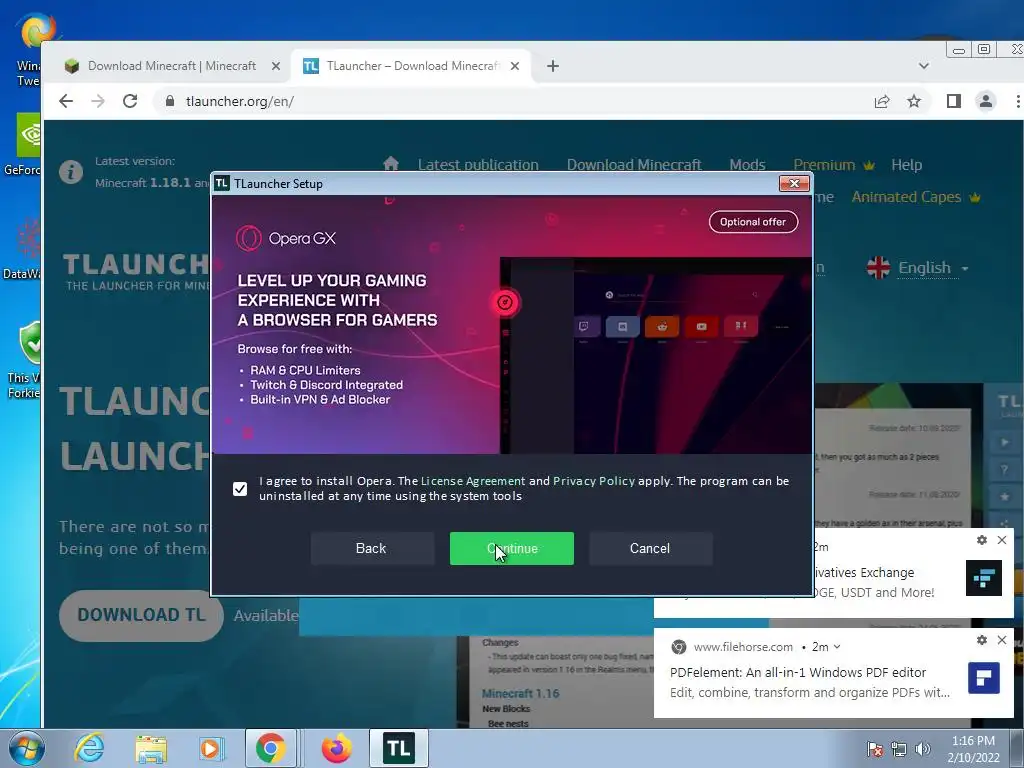Open the Premium menu item
The image size is (1024, 768).
[x=833, y=165]
